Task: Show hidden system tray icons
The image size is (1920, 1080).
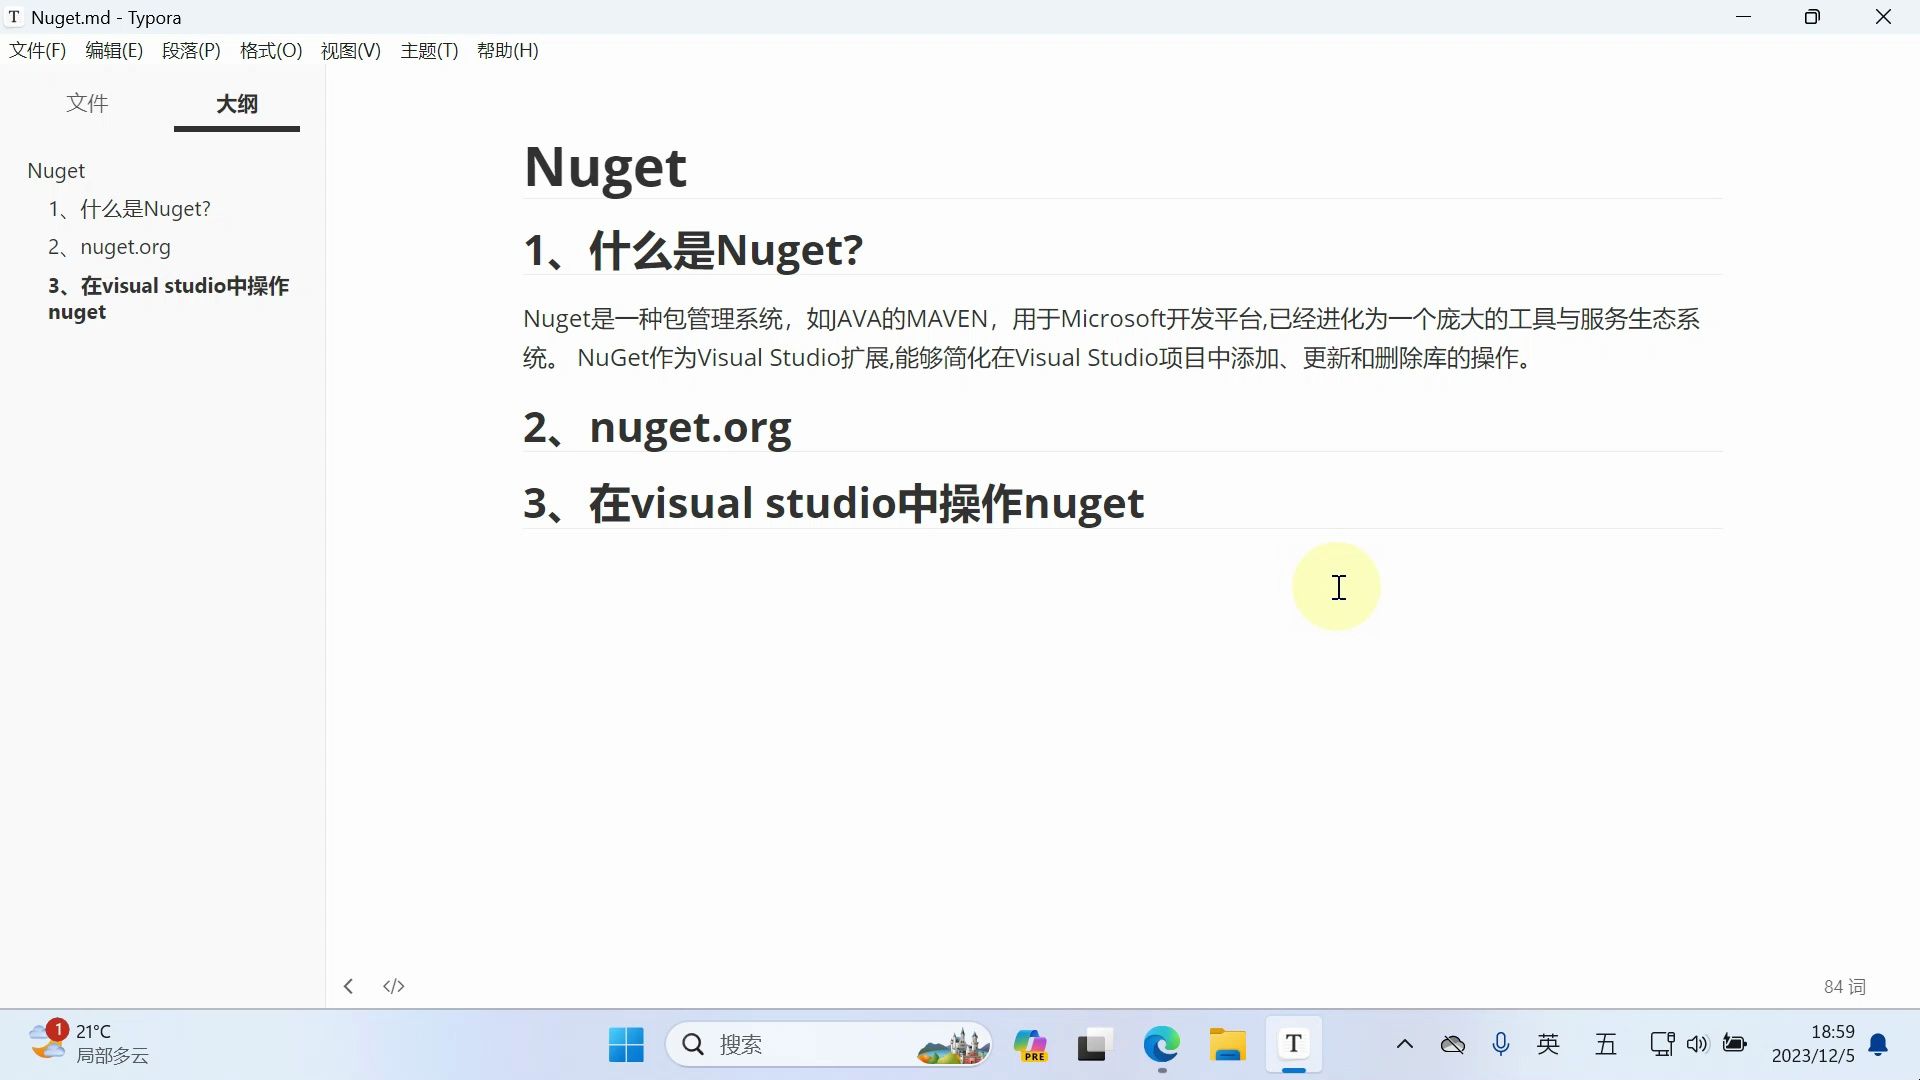Action: tap(1405, 1045)
